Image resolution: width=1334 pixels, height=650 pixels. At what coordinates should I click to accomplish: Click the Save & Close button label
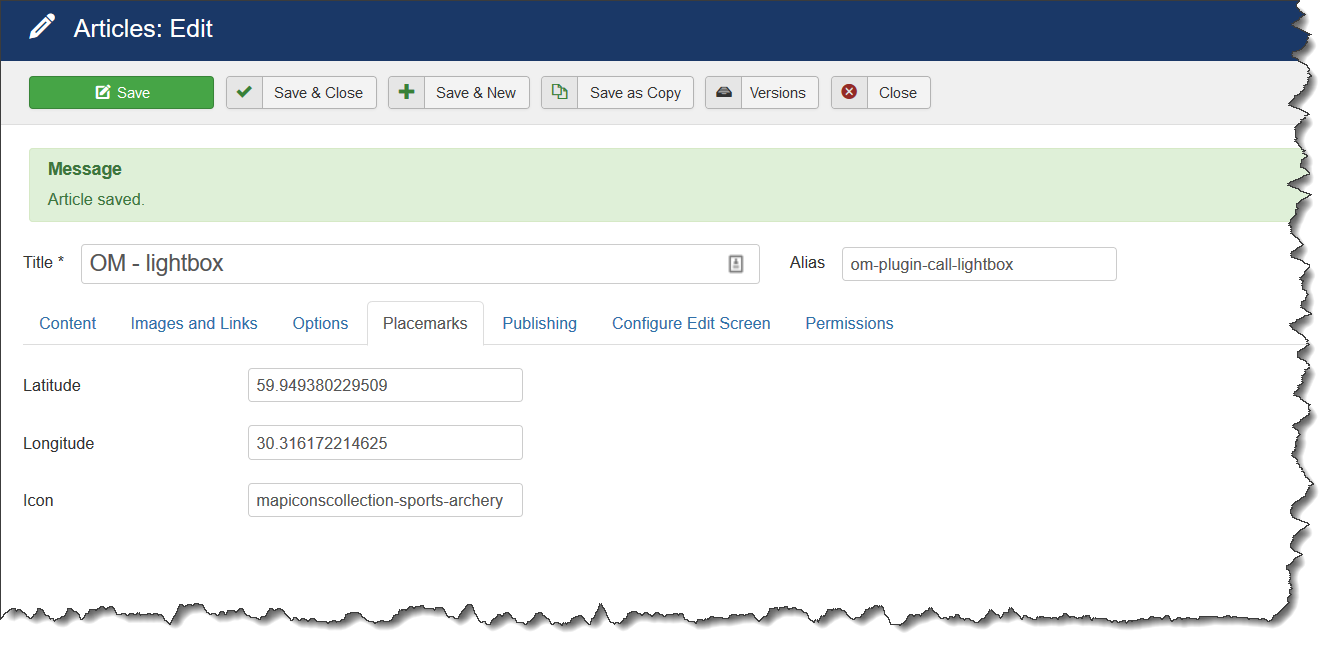click(x=318, y=93)
